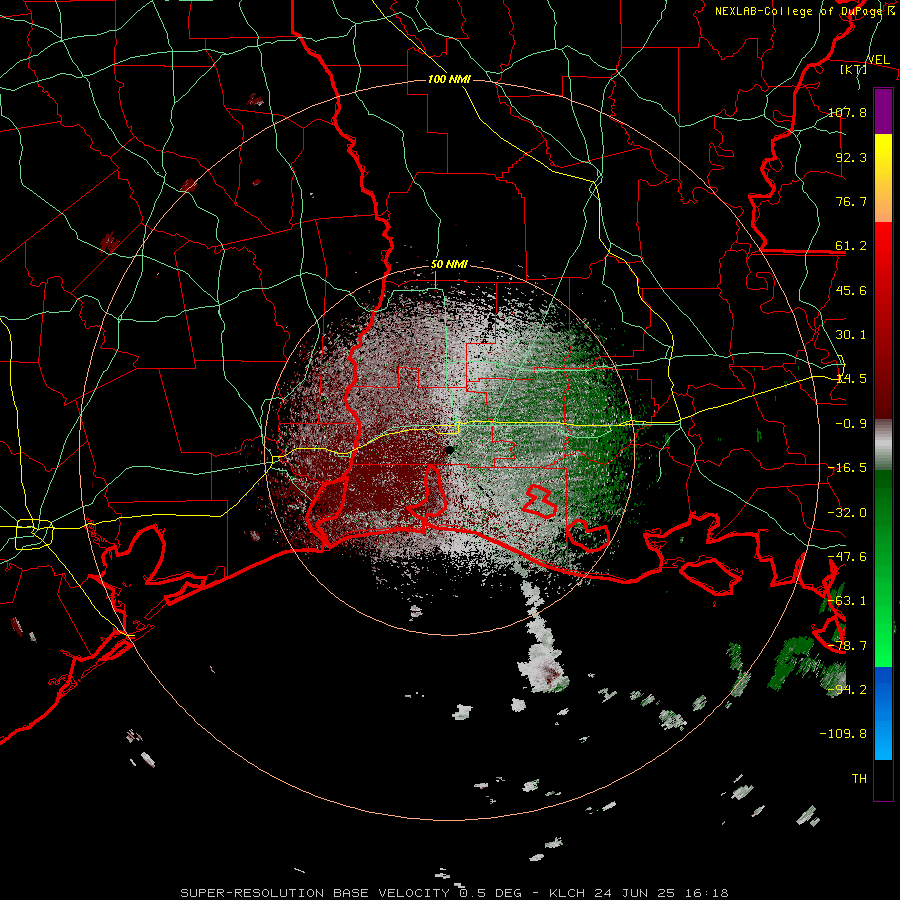Select the -63.1 scale value
This screenshot has height=900, width=900.
point(847,601)
